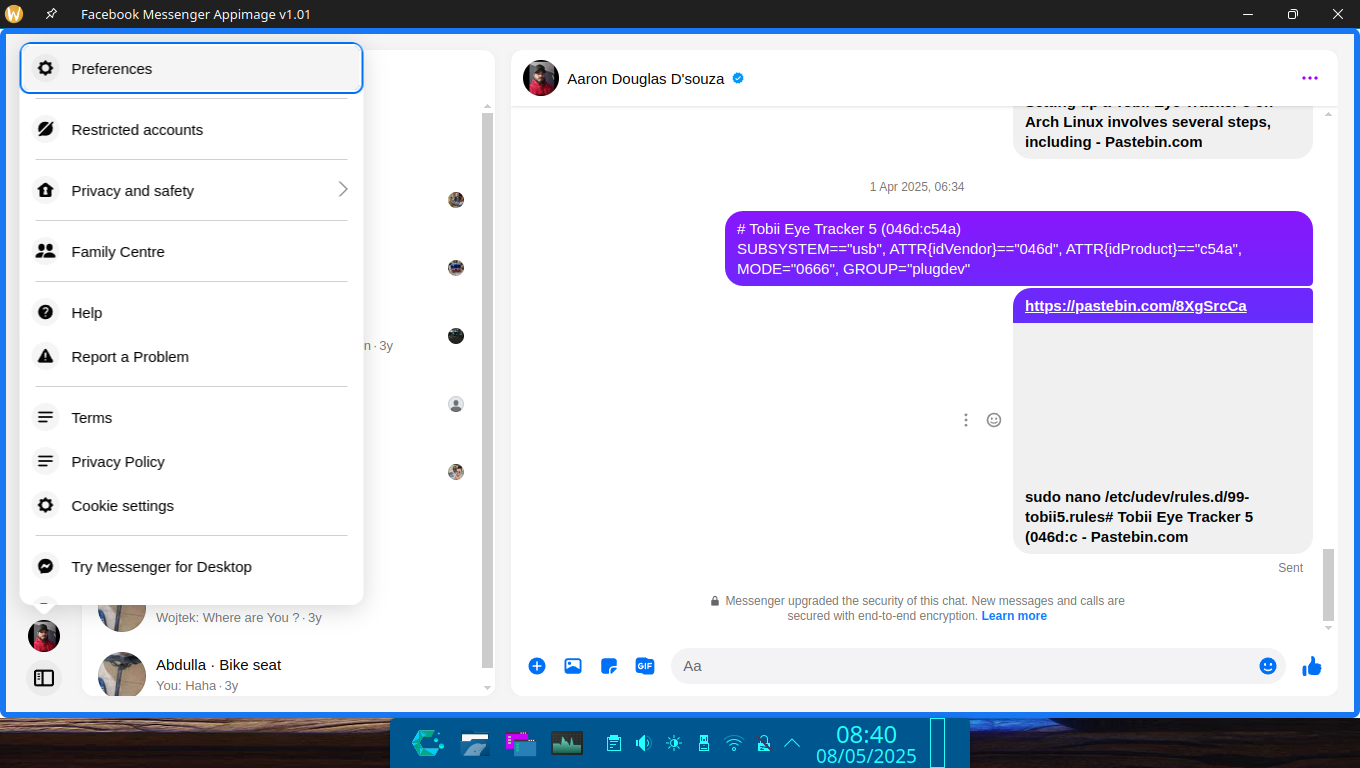Click the pin window icon in title bar
The width and height of the screenshot is (1360, 768).
tap(51, 14)
